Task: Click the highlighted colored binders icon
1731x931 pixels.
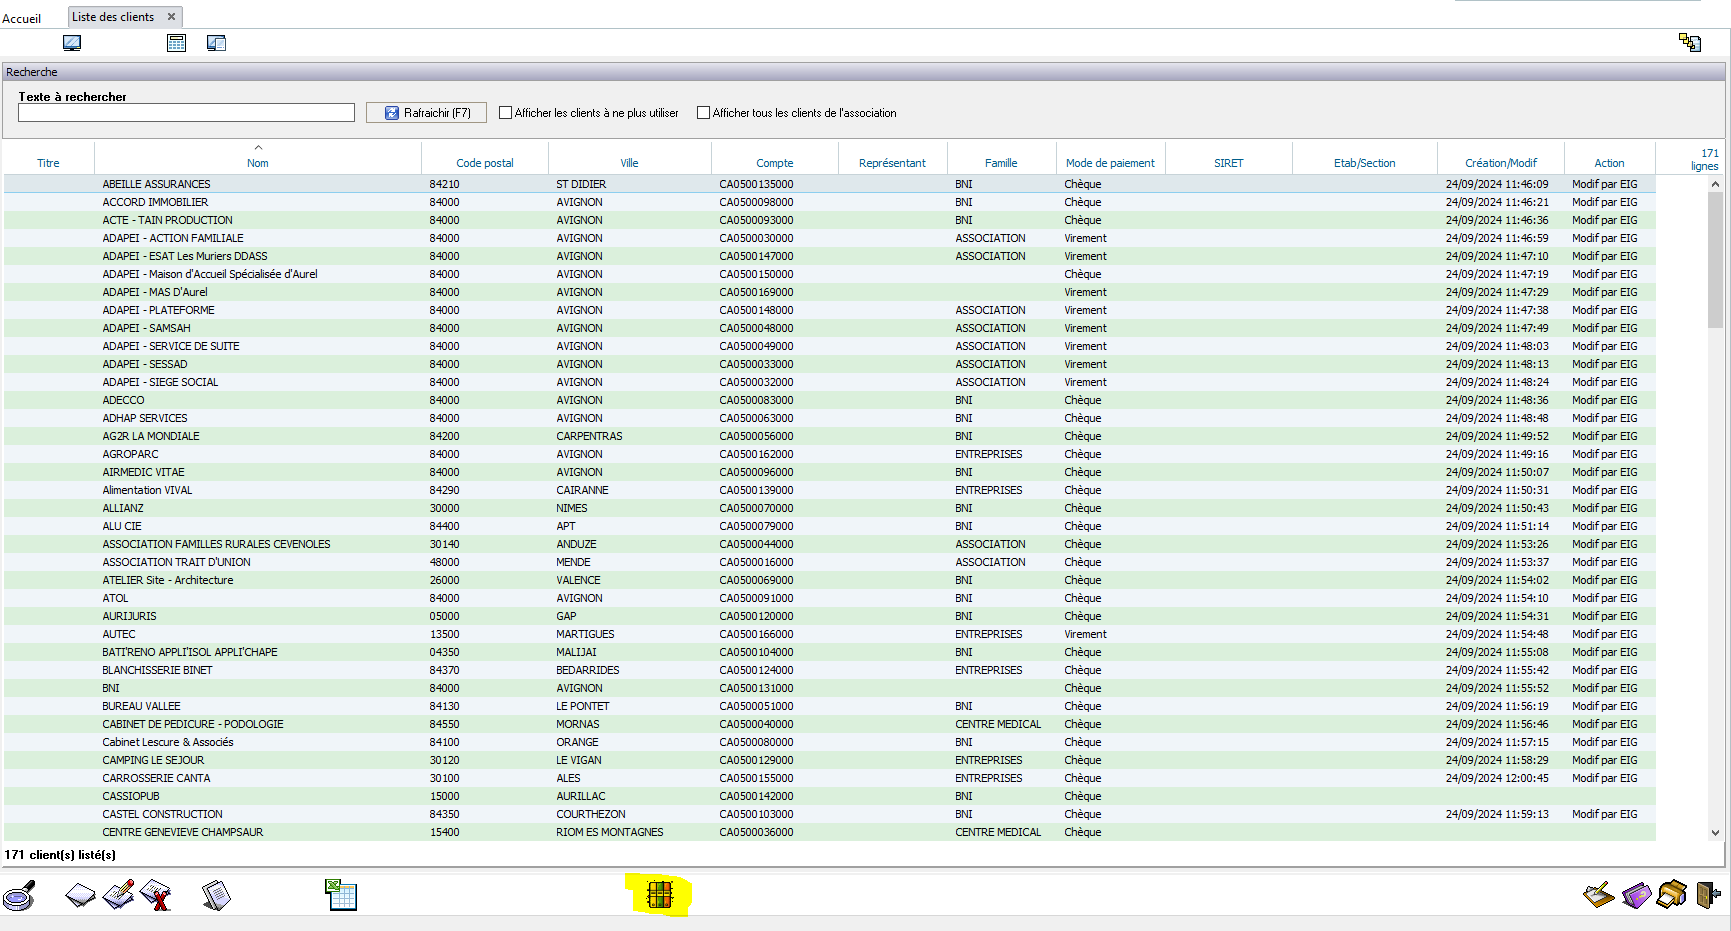Action: [x=659, y=895]
